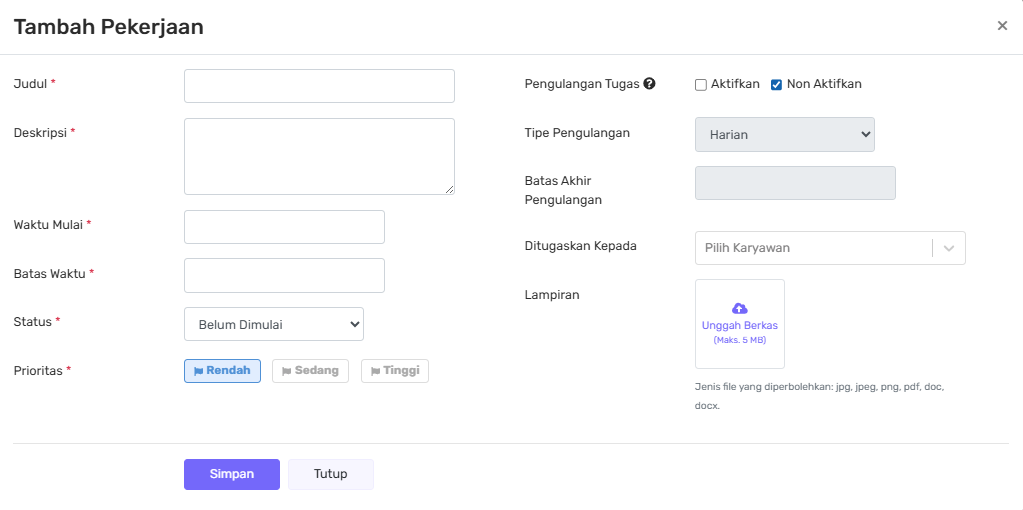Click the Simpan button
This screenshot has height=510, width=1023.
click(x=232, y=474)
